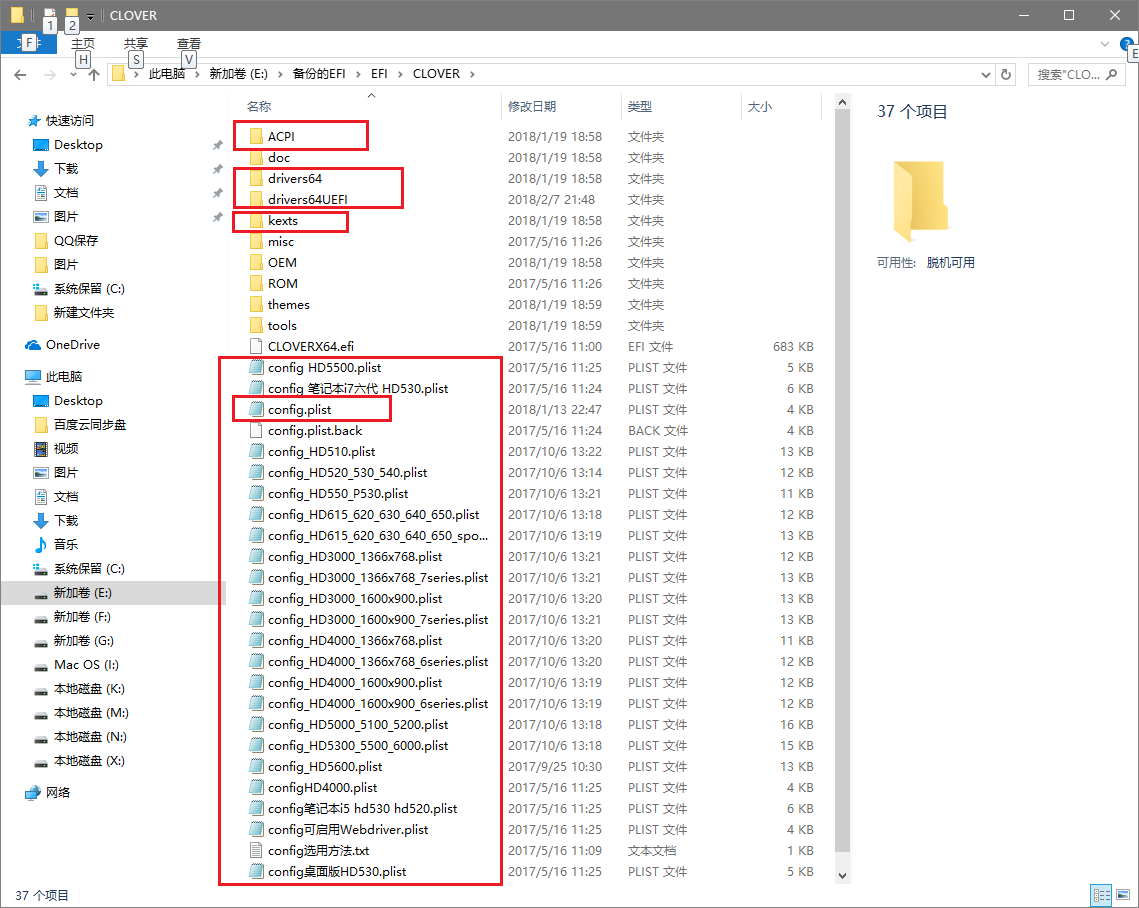This screenshot has height=908, width=1139.
Task: Click folder thumbnail in preview pane
Action: (920, 201)
